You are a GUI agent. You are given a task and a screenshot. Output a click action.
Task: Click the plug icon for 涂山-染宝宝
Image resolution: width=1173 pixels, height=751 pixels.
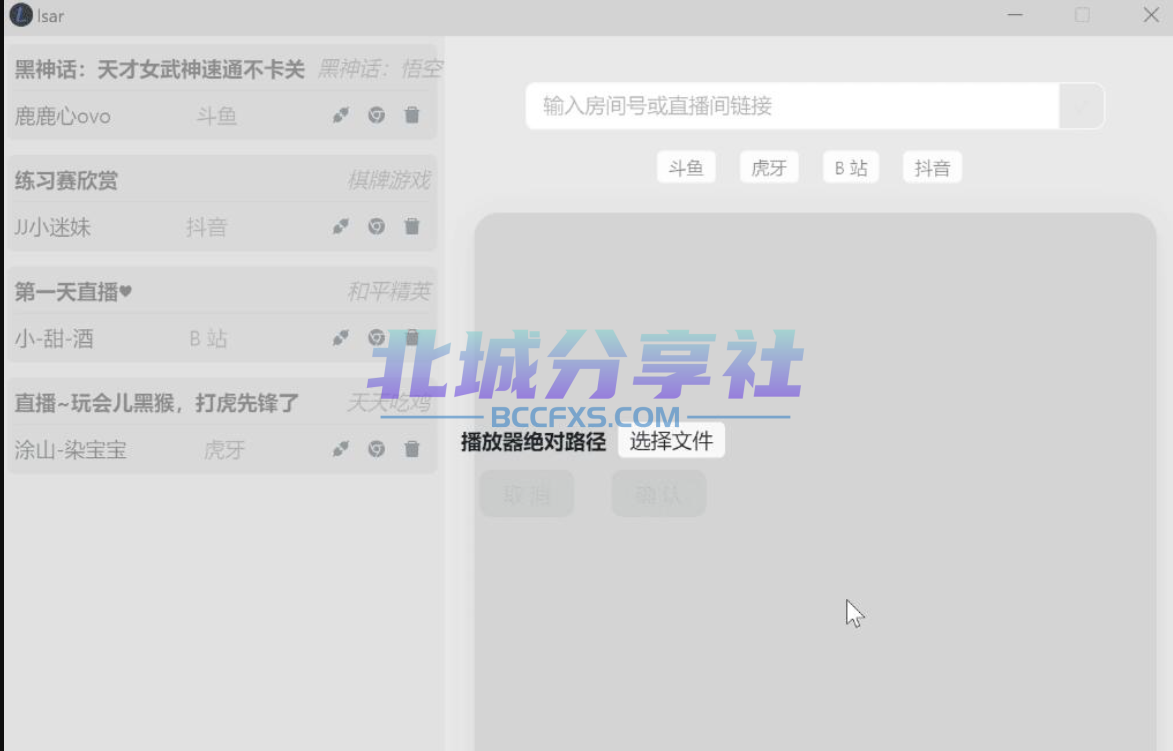pyautogui.click(x=340, y=449)
